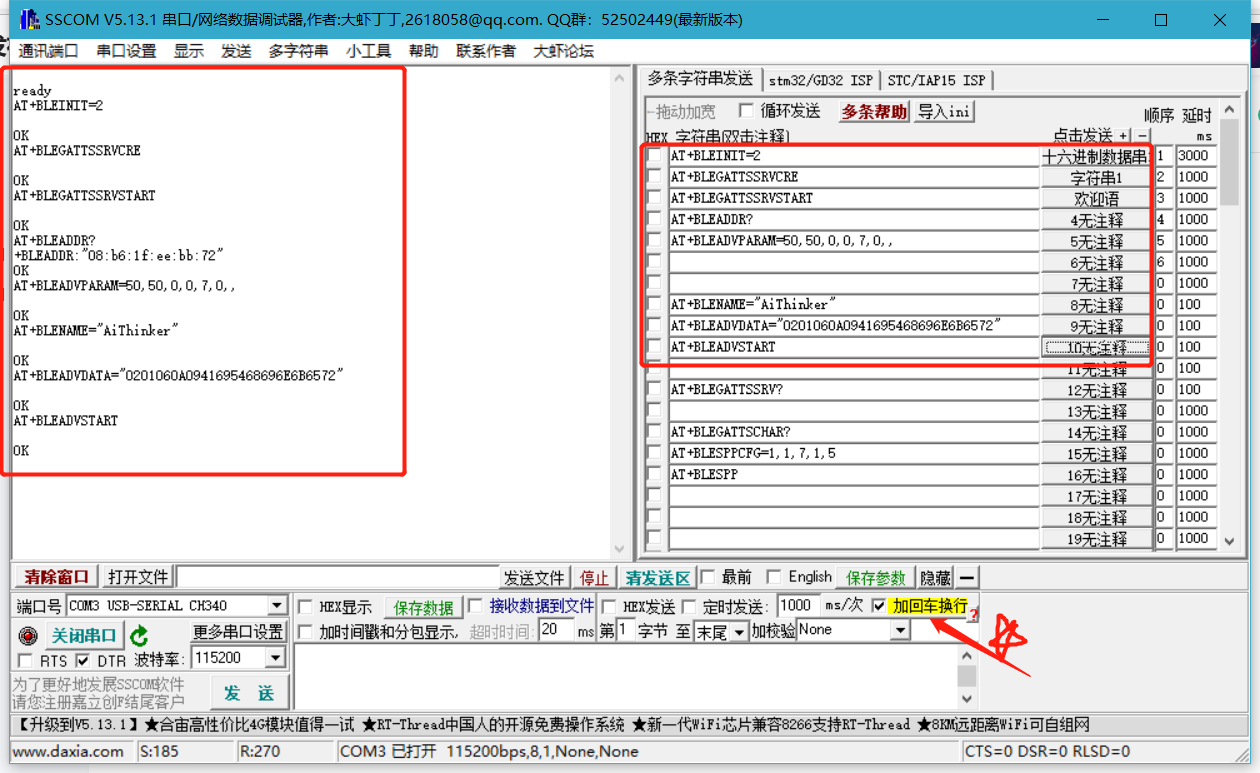Open the 显示 menu
Image resolution: width=1260 pixels, height=773 pixels.
point(189,51)
